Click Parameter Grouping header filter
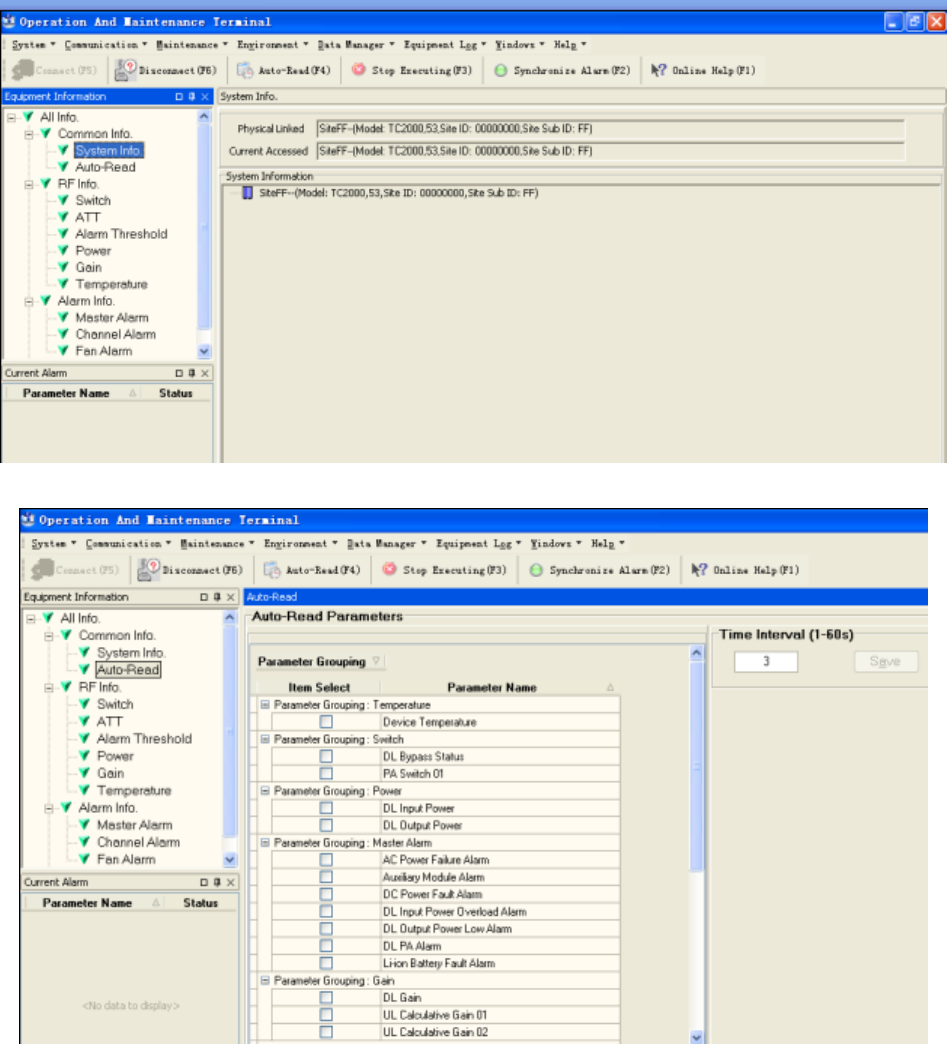This screenshot has width=947, height=1044. (x=376, y=661)
